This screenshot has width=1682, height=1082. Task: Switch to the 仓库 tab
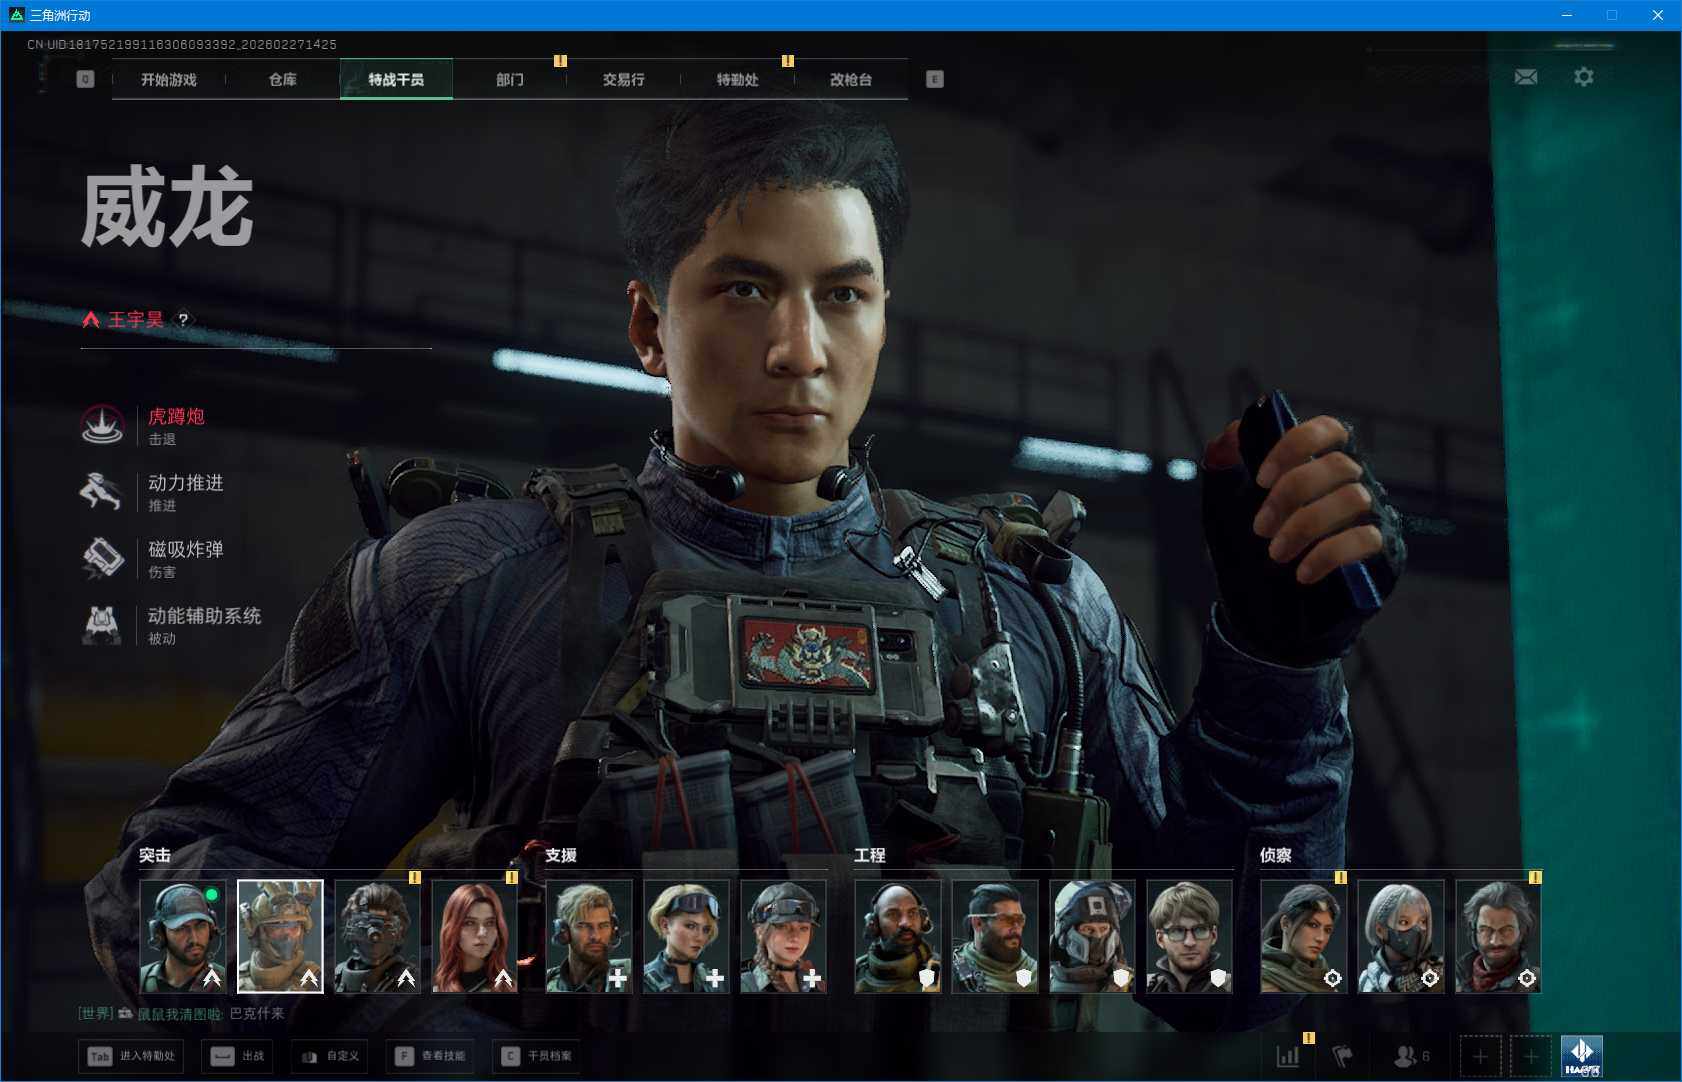point(283,80)
